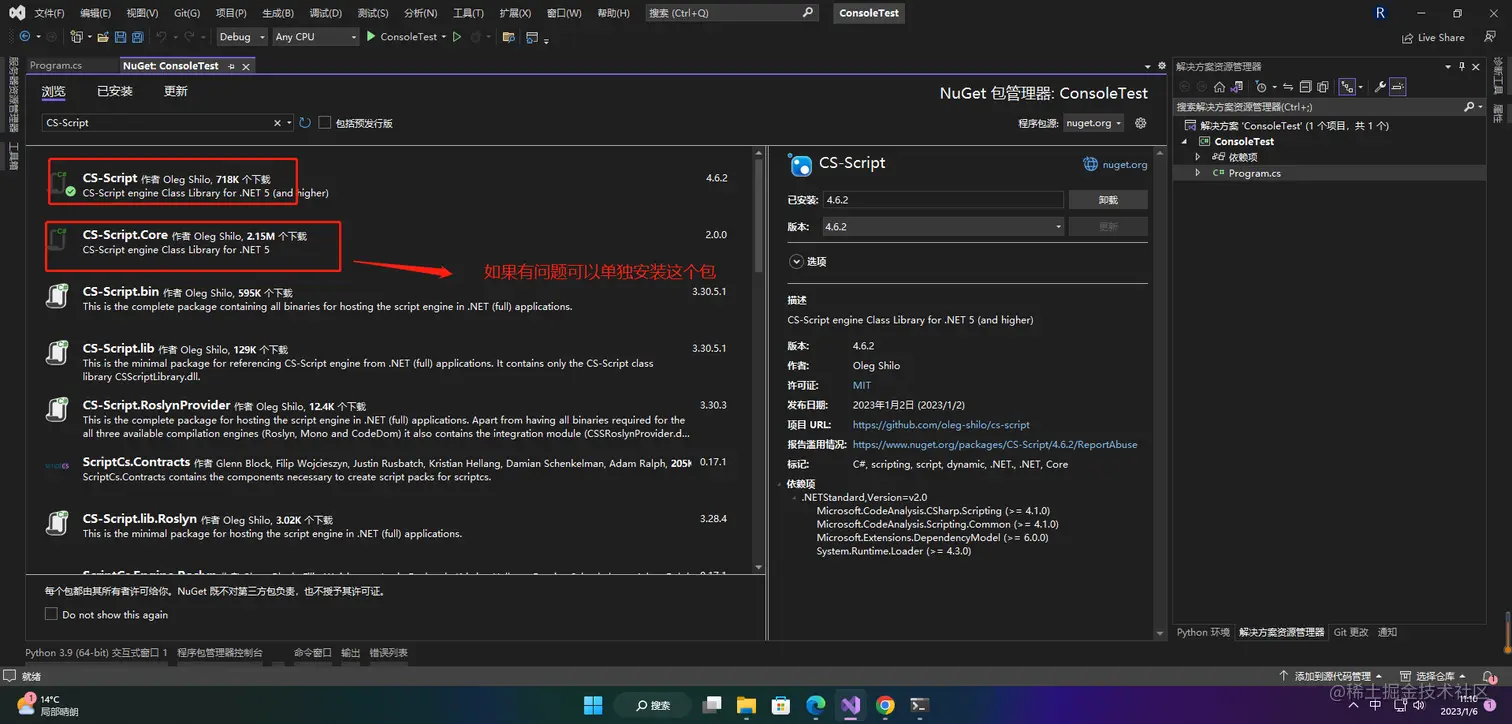Open File Explorer from the taskbar
The height and width of the screenshot is (724, 1512).
[x=747, y=705]
